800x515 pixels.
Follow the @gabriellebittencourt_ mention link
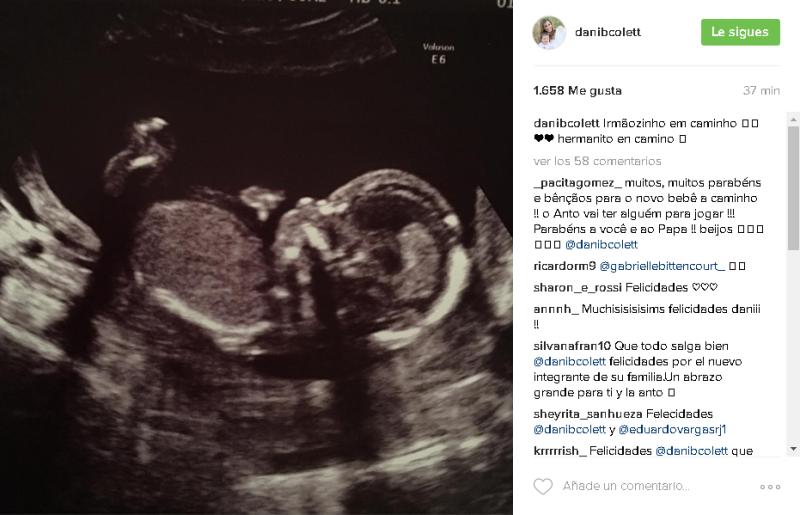coord(662,266)
